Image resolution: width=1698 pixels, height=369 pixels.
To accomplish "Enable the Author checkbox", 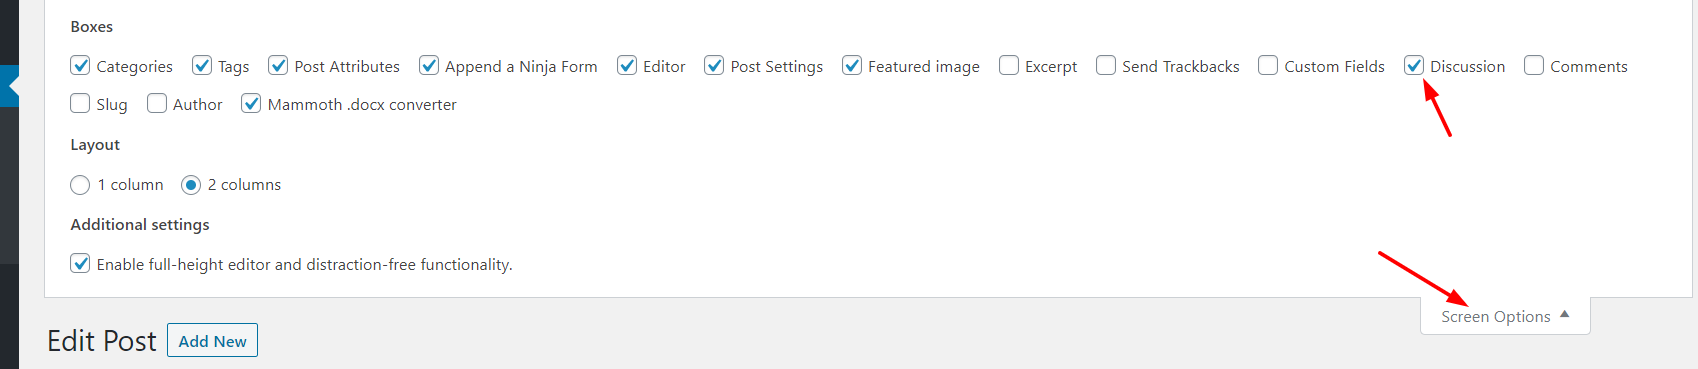I will click(x=157, y=104).
